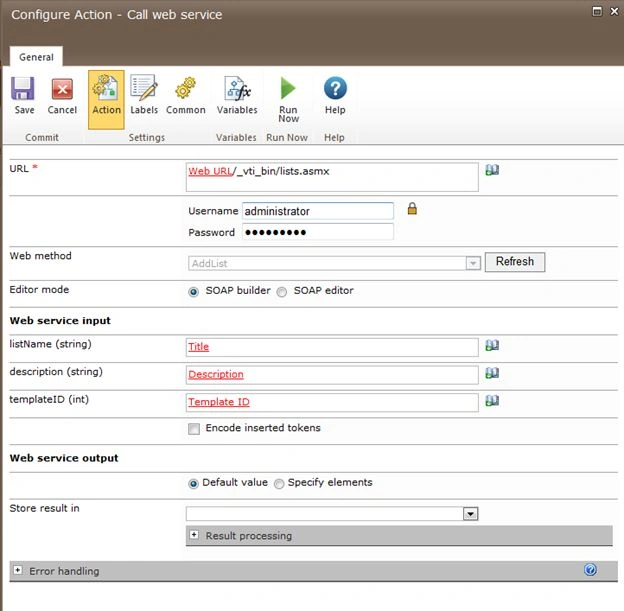Click the Run Now green arrow
This screenshot has width=624, height=611.
point(288,88)
